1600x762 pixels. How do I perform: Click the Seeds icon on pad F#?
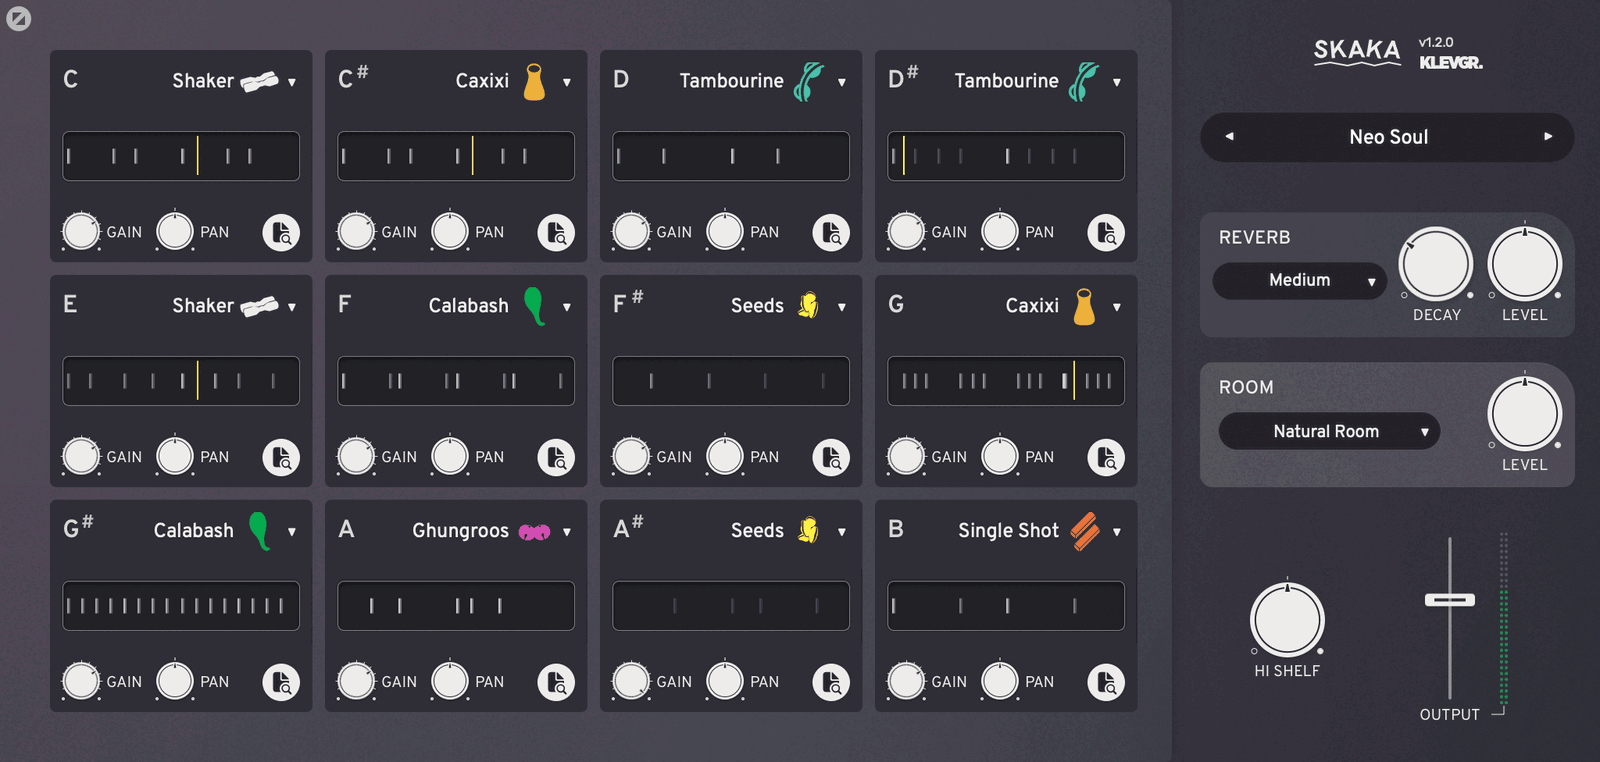(808, 306)
